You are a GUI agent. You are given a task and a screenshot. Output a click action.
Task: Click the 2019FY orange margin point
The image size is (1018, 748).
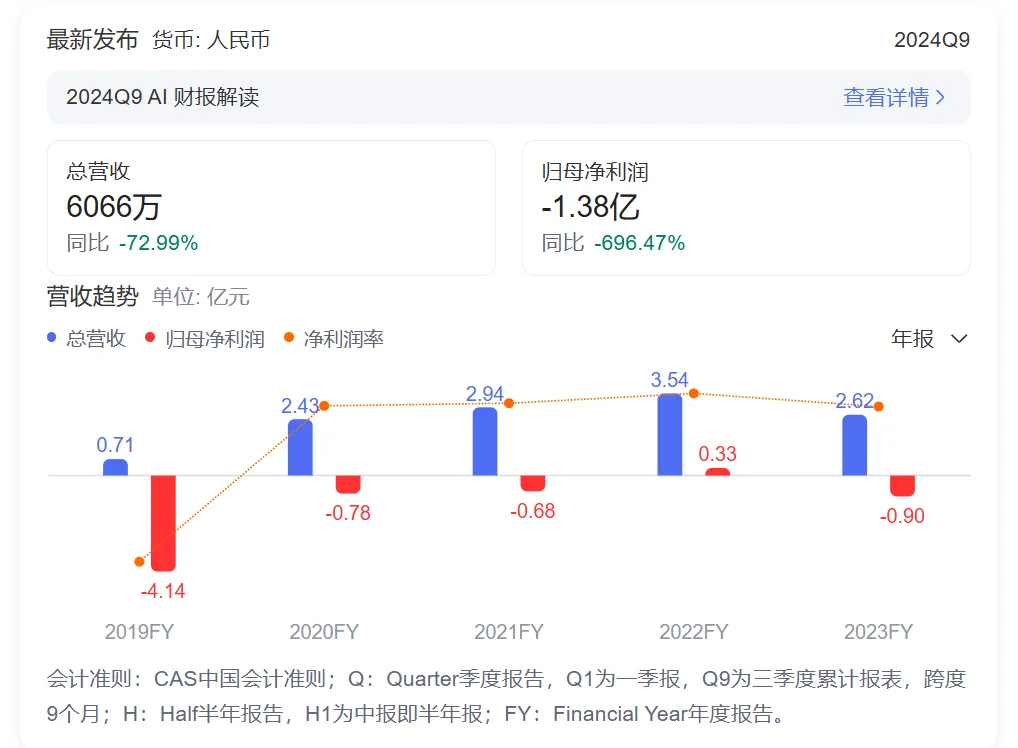tap(139, 561)
